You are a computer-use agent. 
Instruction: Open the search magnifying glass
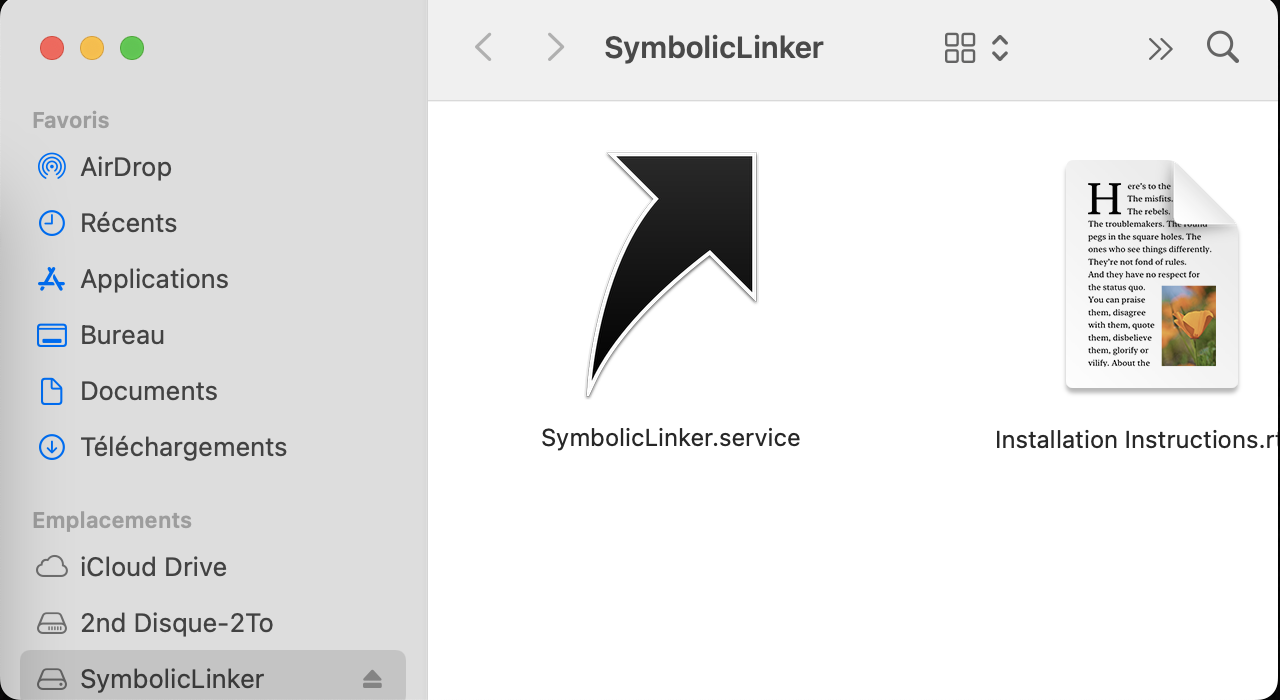[x=1222, y=47]
